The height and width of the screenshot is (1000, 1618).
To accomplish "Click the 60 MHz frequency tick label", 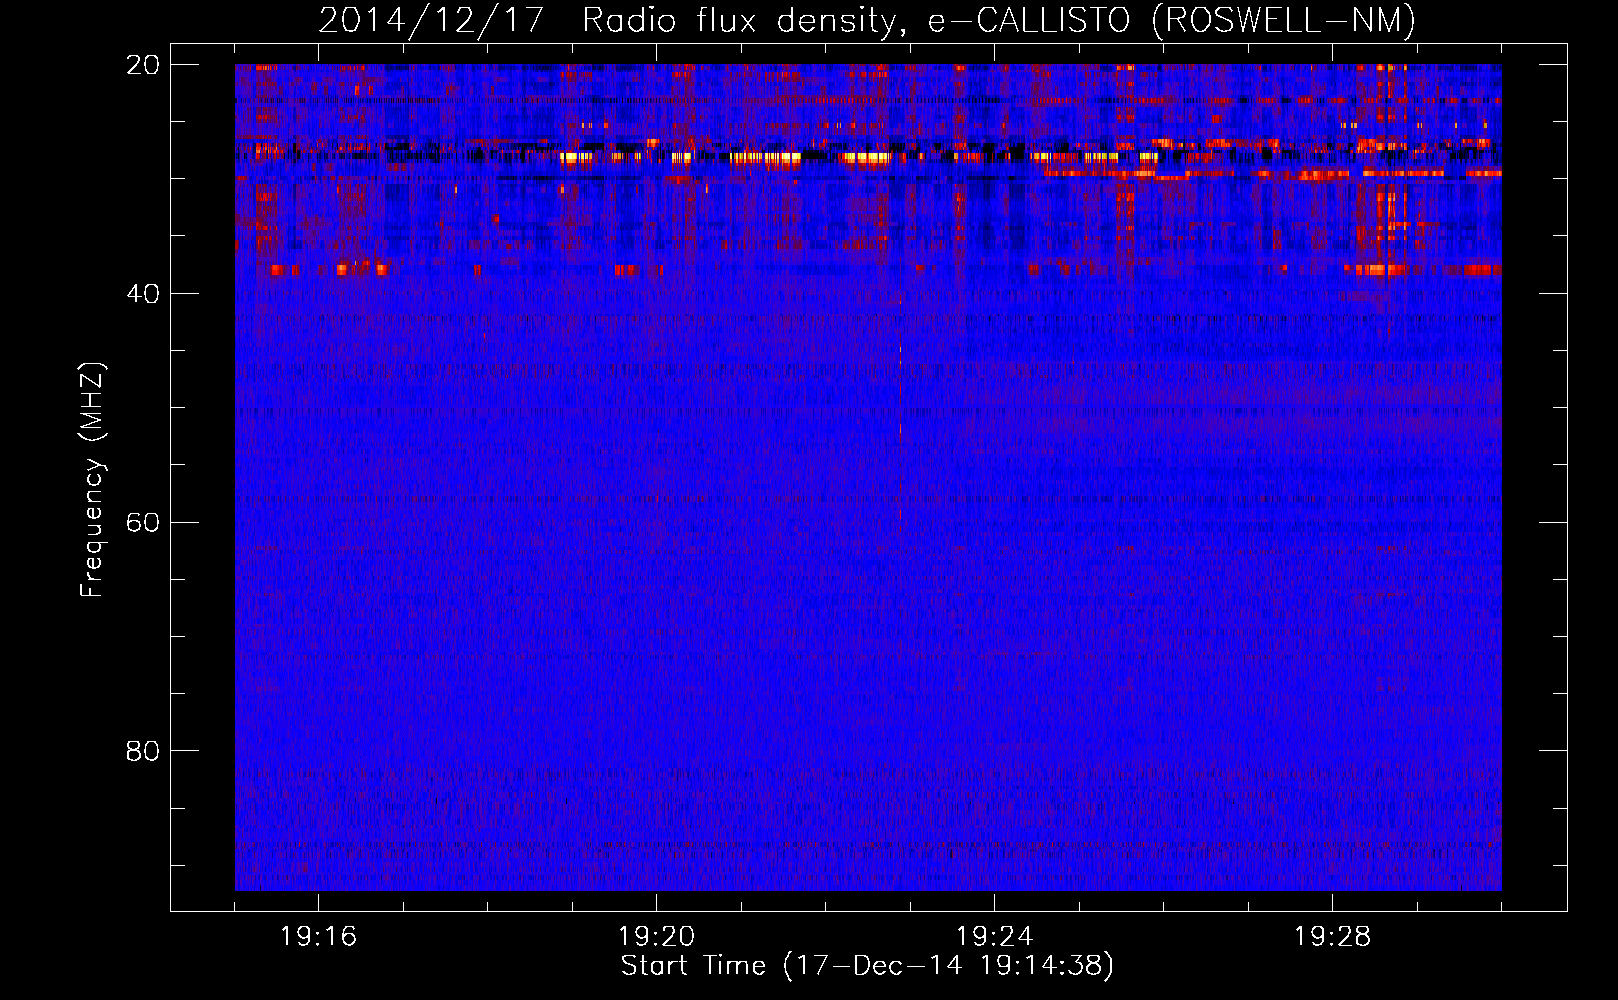I will click(x=143, y=523).
